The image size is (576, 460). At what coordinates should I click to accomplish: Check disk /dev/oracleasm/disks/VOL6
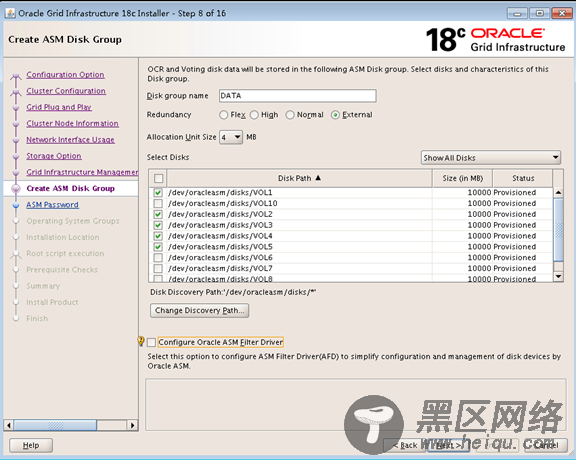[158, 258]
